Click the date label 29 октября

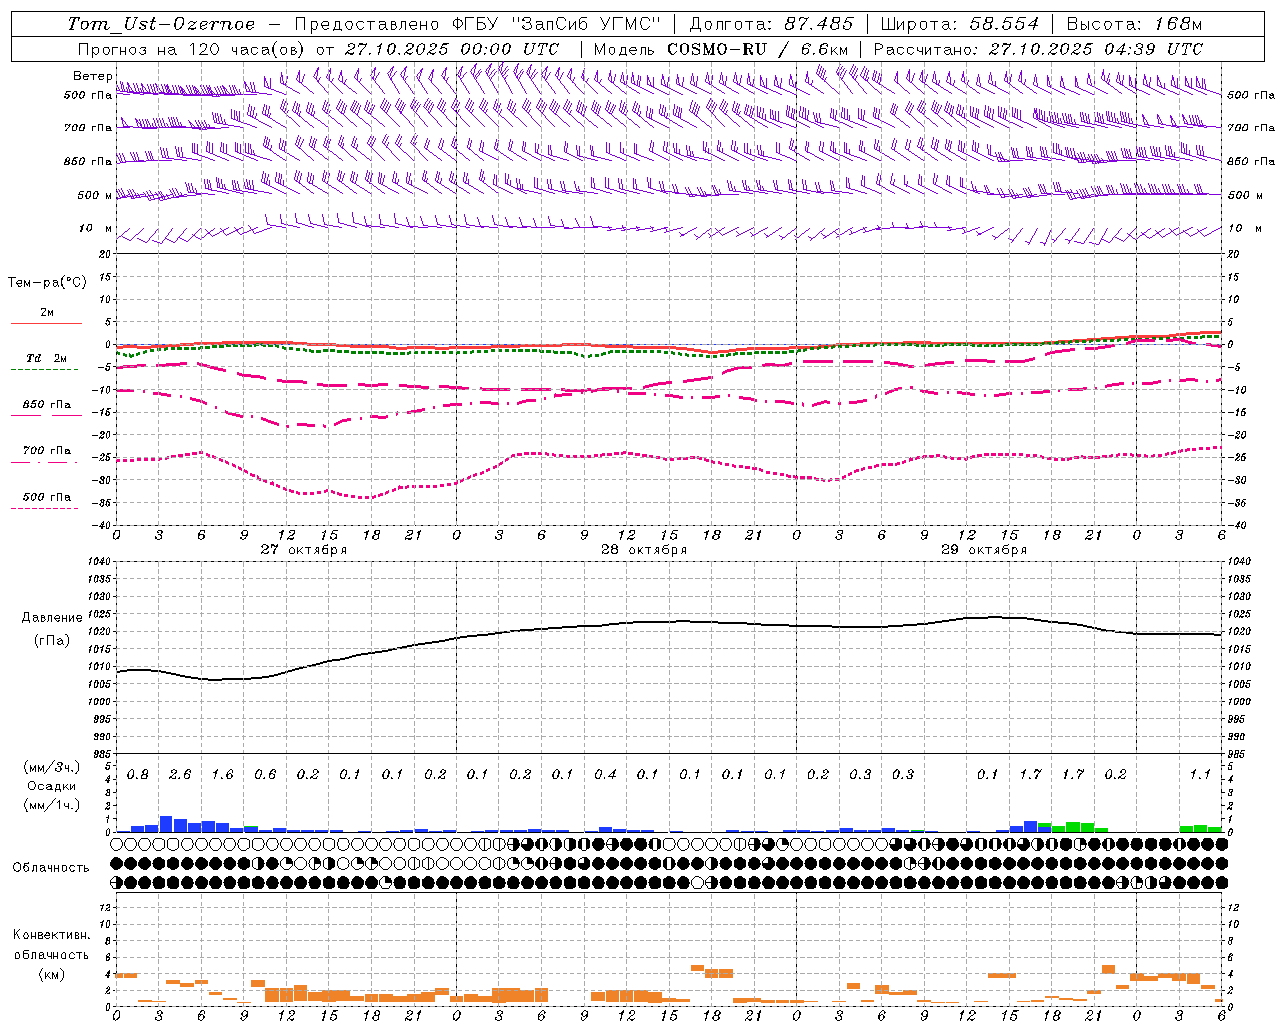[x=984, y=550]
